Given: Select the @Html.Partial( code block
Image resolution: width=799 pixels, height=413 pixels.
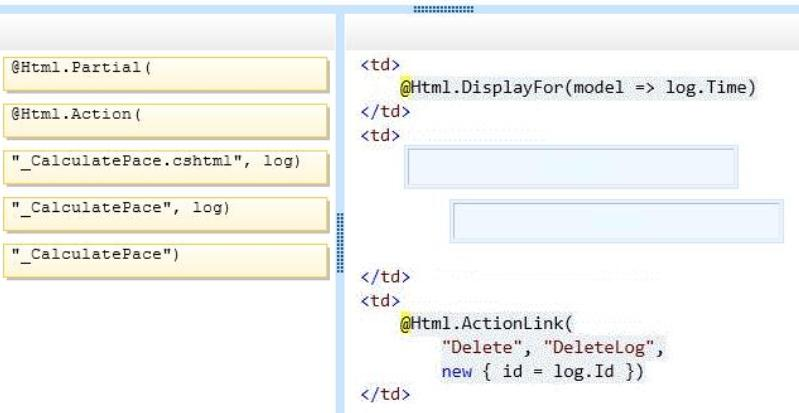Looking at the screenshot, I should 166,74.
